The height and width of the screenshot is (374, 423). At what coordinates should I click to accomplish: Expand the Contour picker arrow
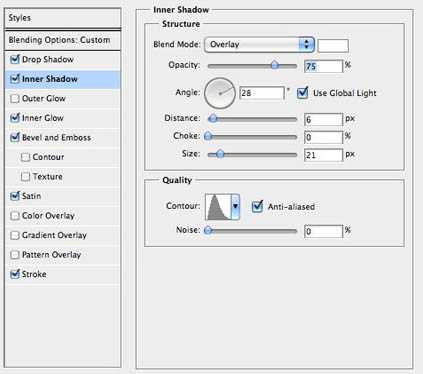point(236,207)
